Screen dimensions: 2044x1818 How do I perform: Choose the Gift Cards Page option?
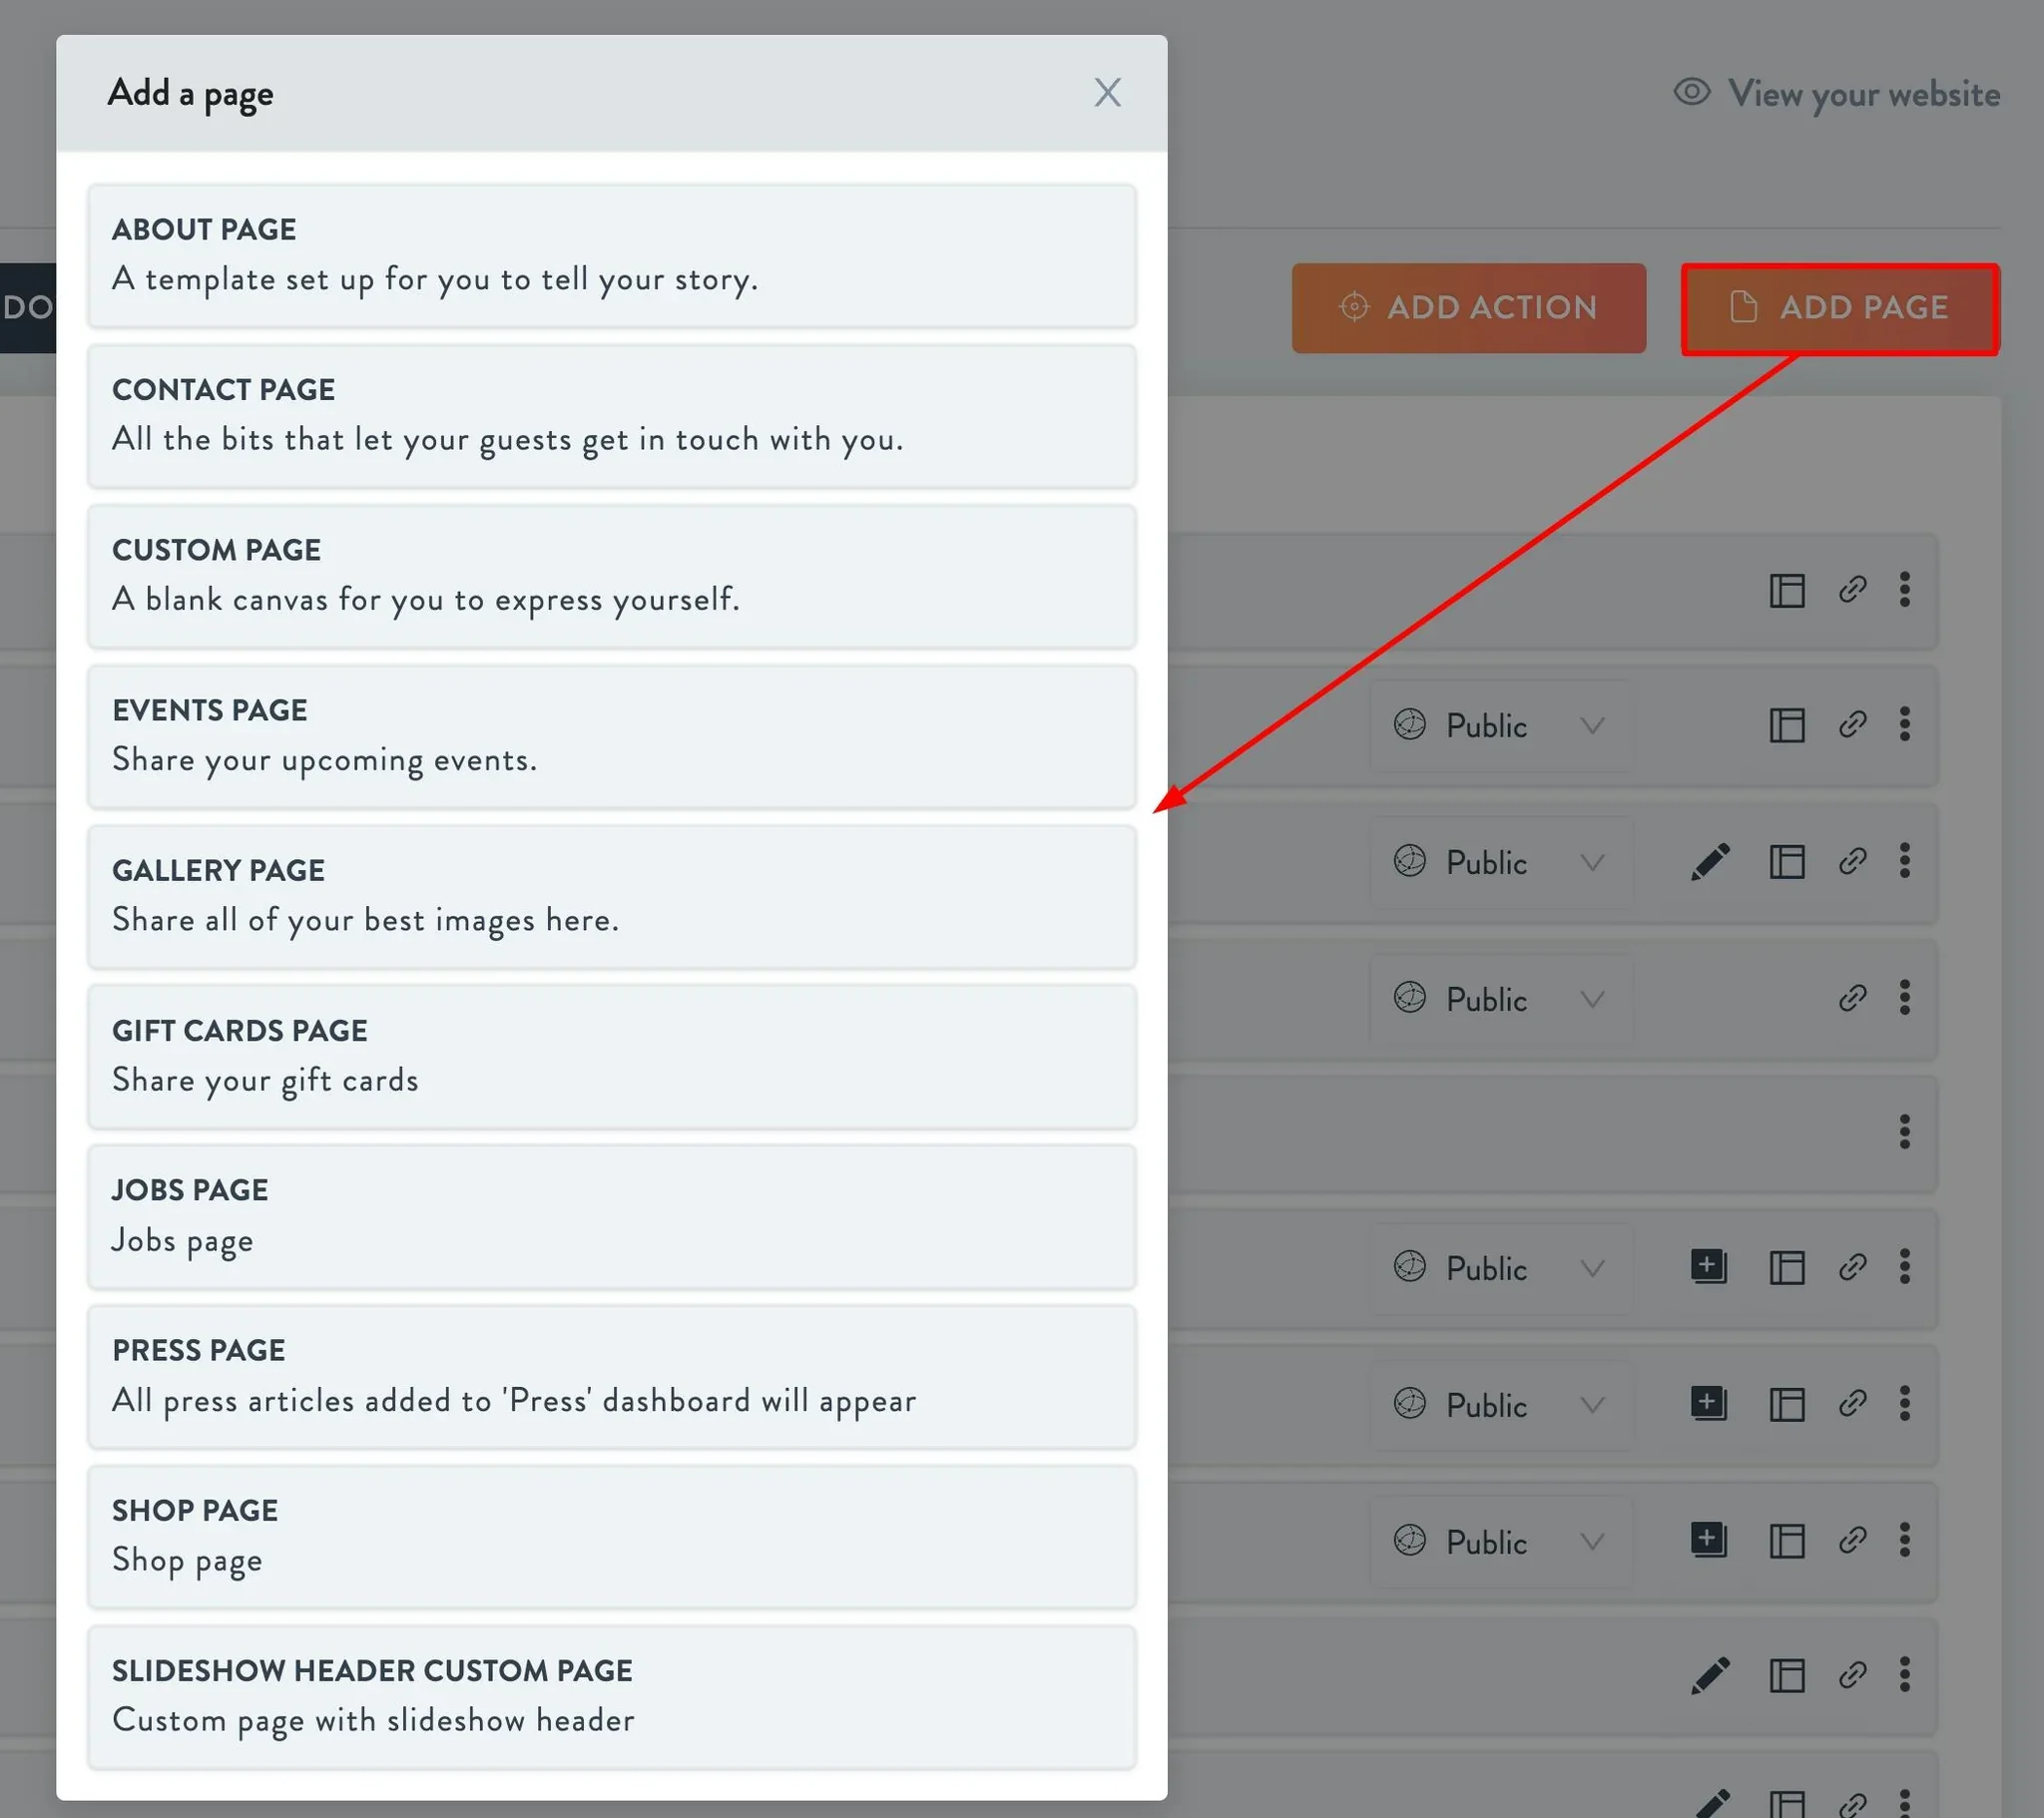pos(612,1056)
